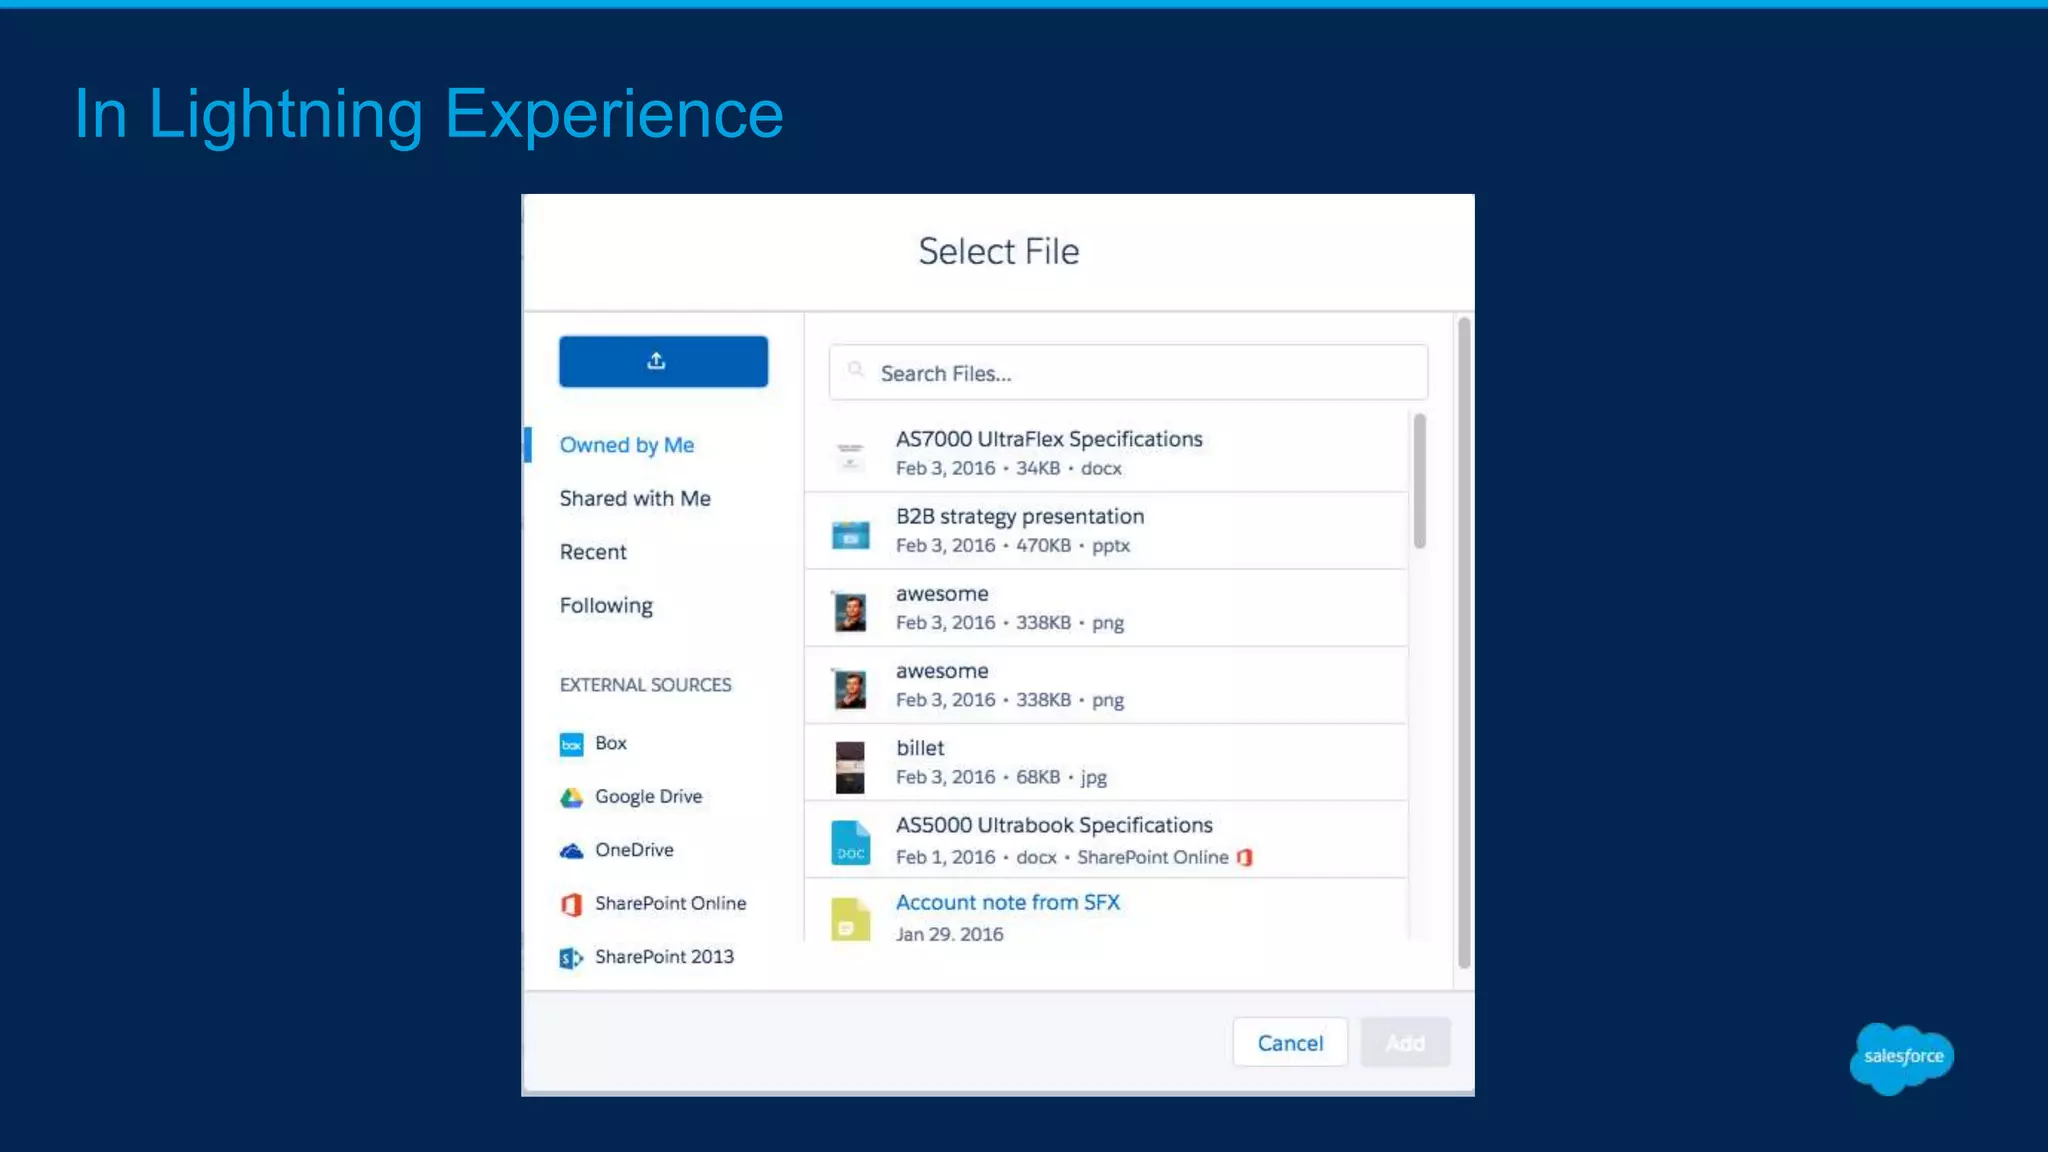This screenshot has height=1152, width=2048.
Task: Show Recent files
Action: pos(593,552)
